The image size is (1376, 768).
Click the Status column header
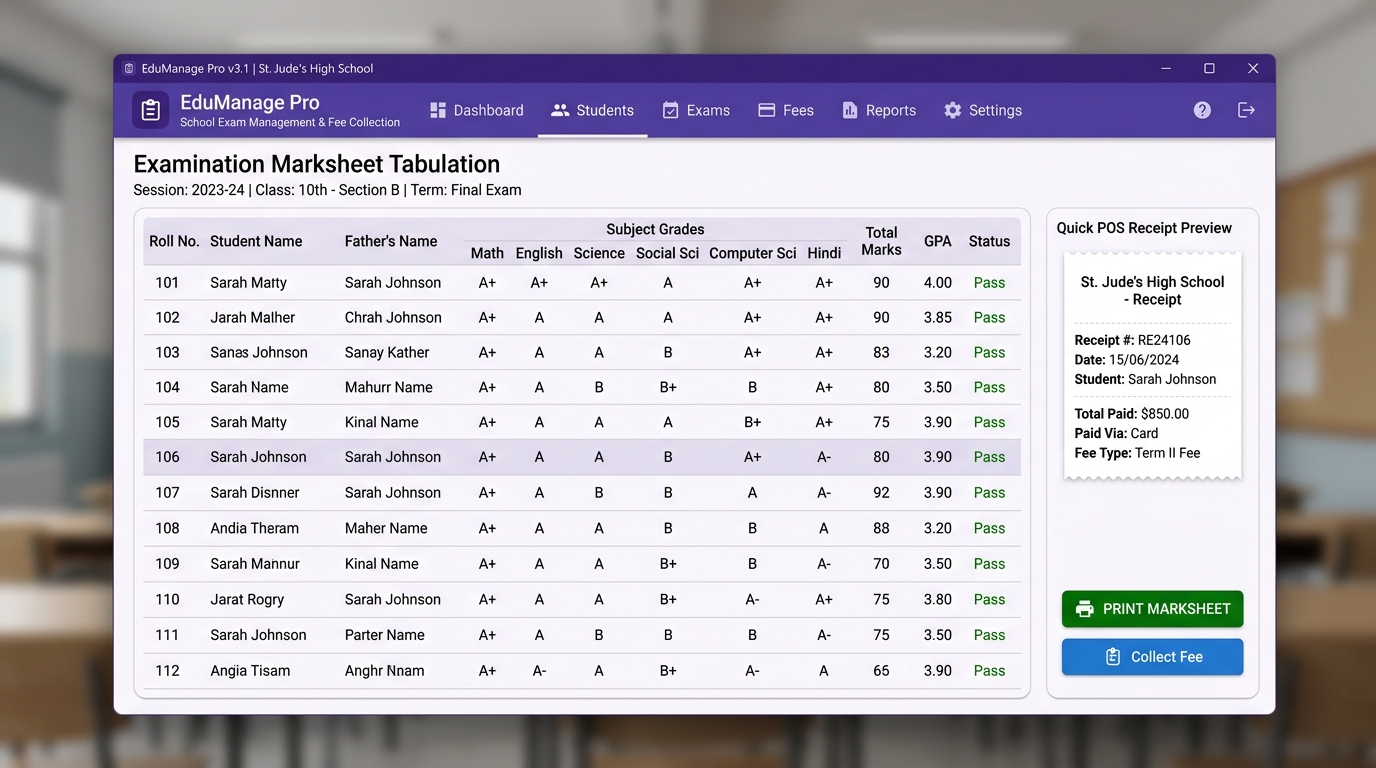pyautogui.click(x=989, y=241)
